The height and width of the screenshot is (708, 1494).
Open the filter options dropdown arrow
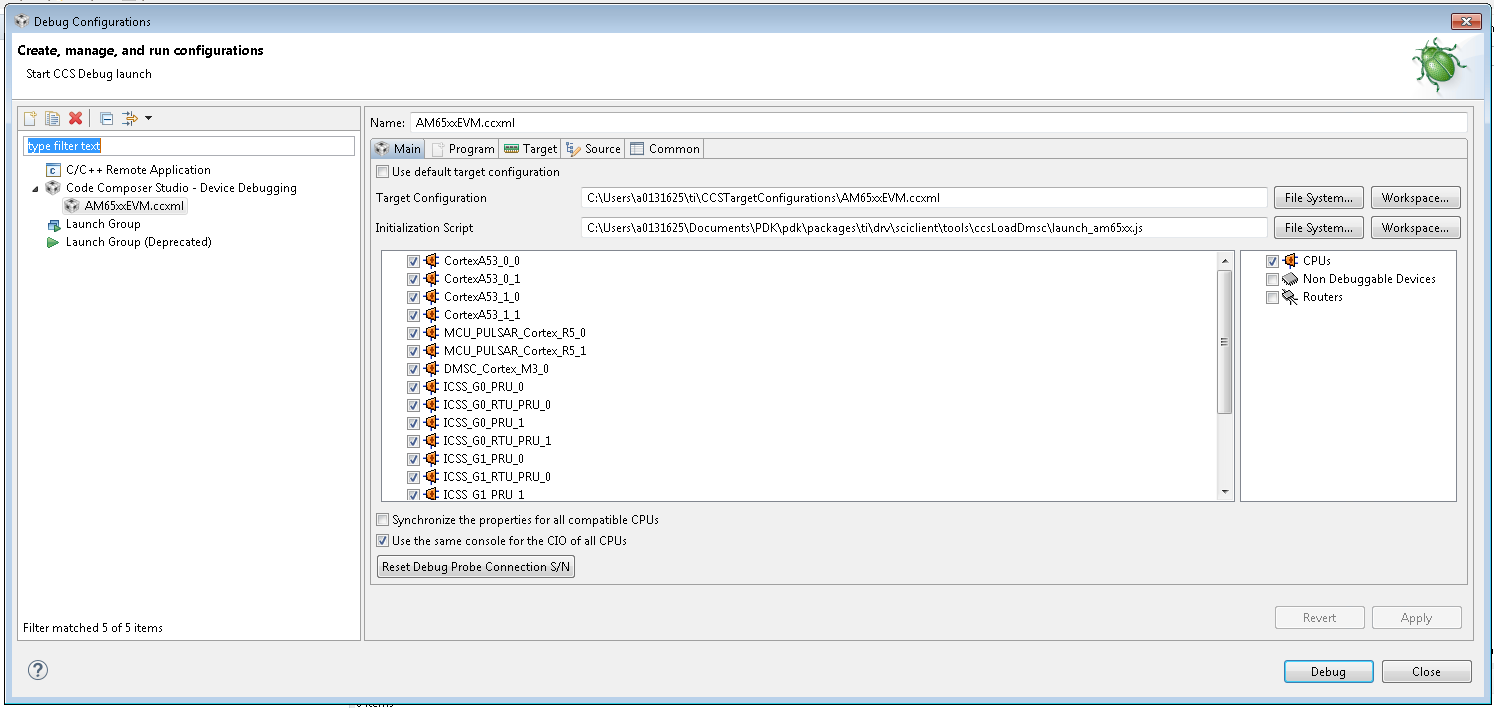pos(149,119)
